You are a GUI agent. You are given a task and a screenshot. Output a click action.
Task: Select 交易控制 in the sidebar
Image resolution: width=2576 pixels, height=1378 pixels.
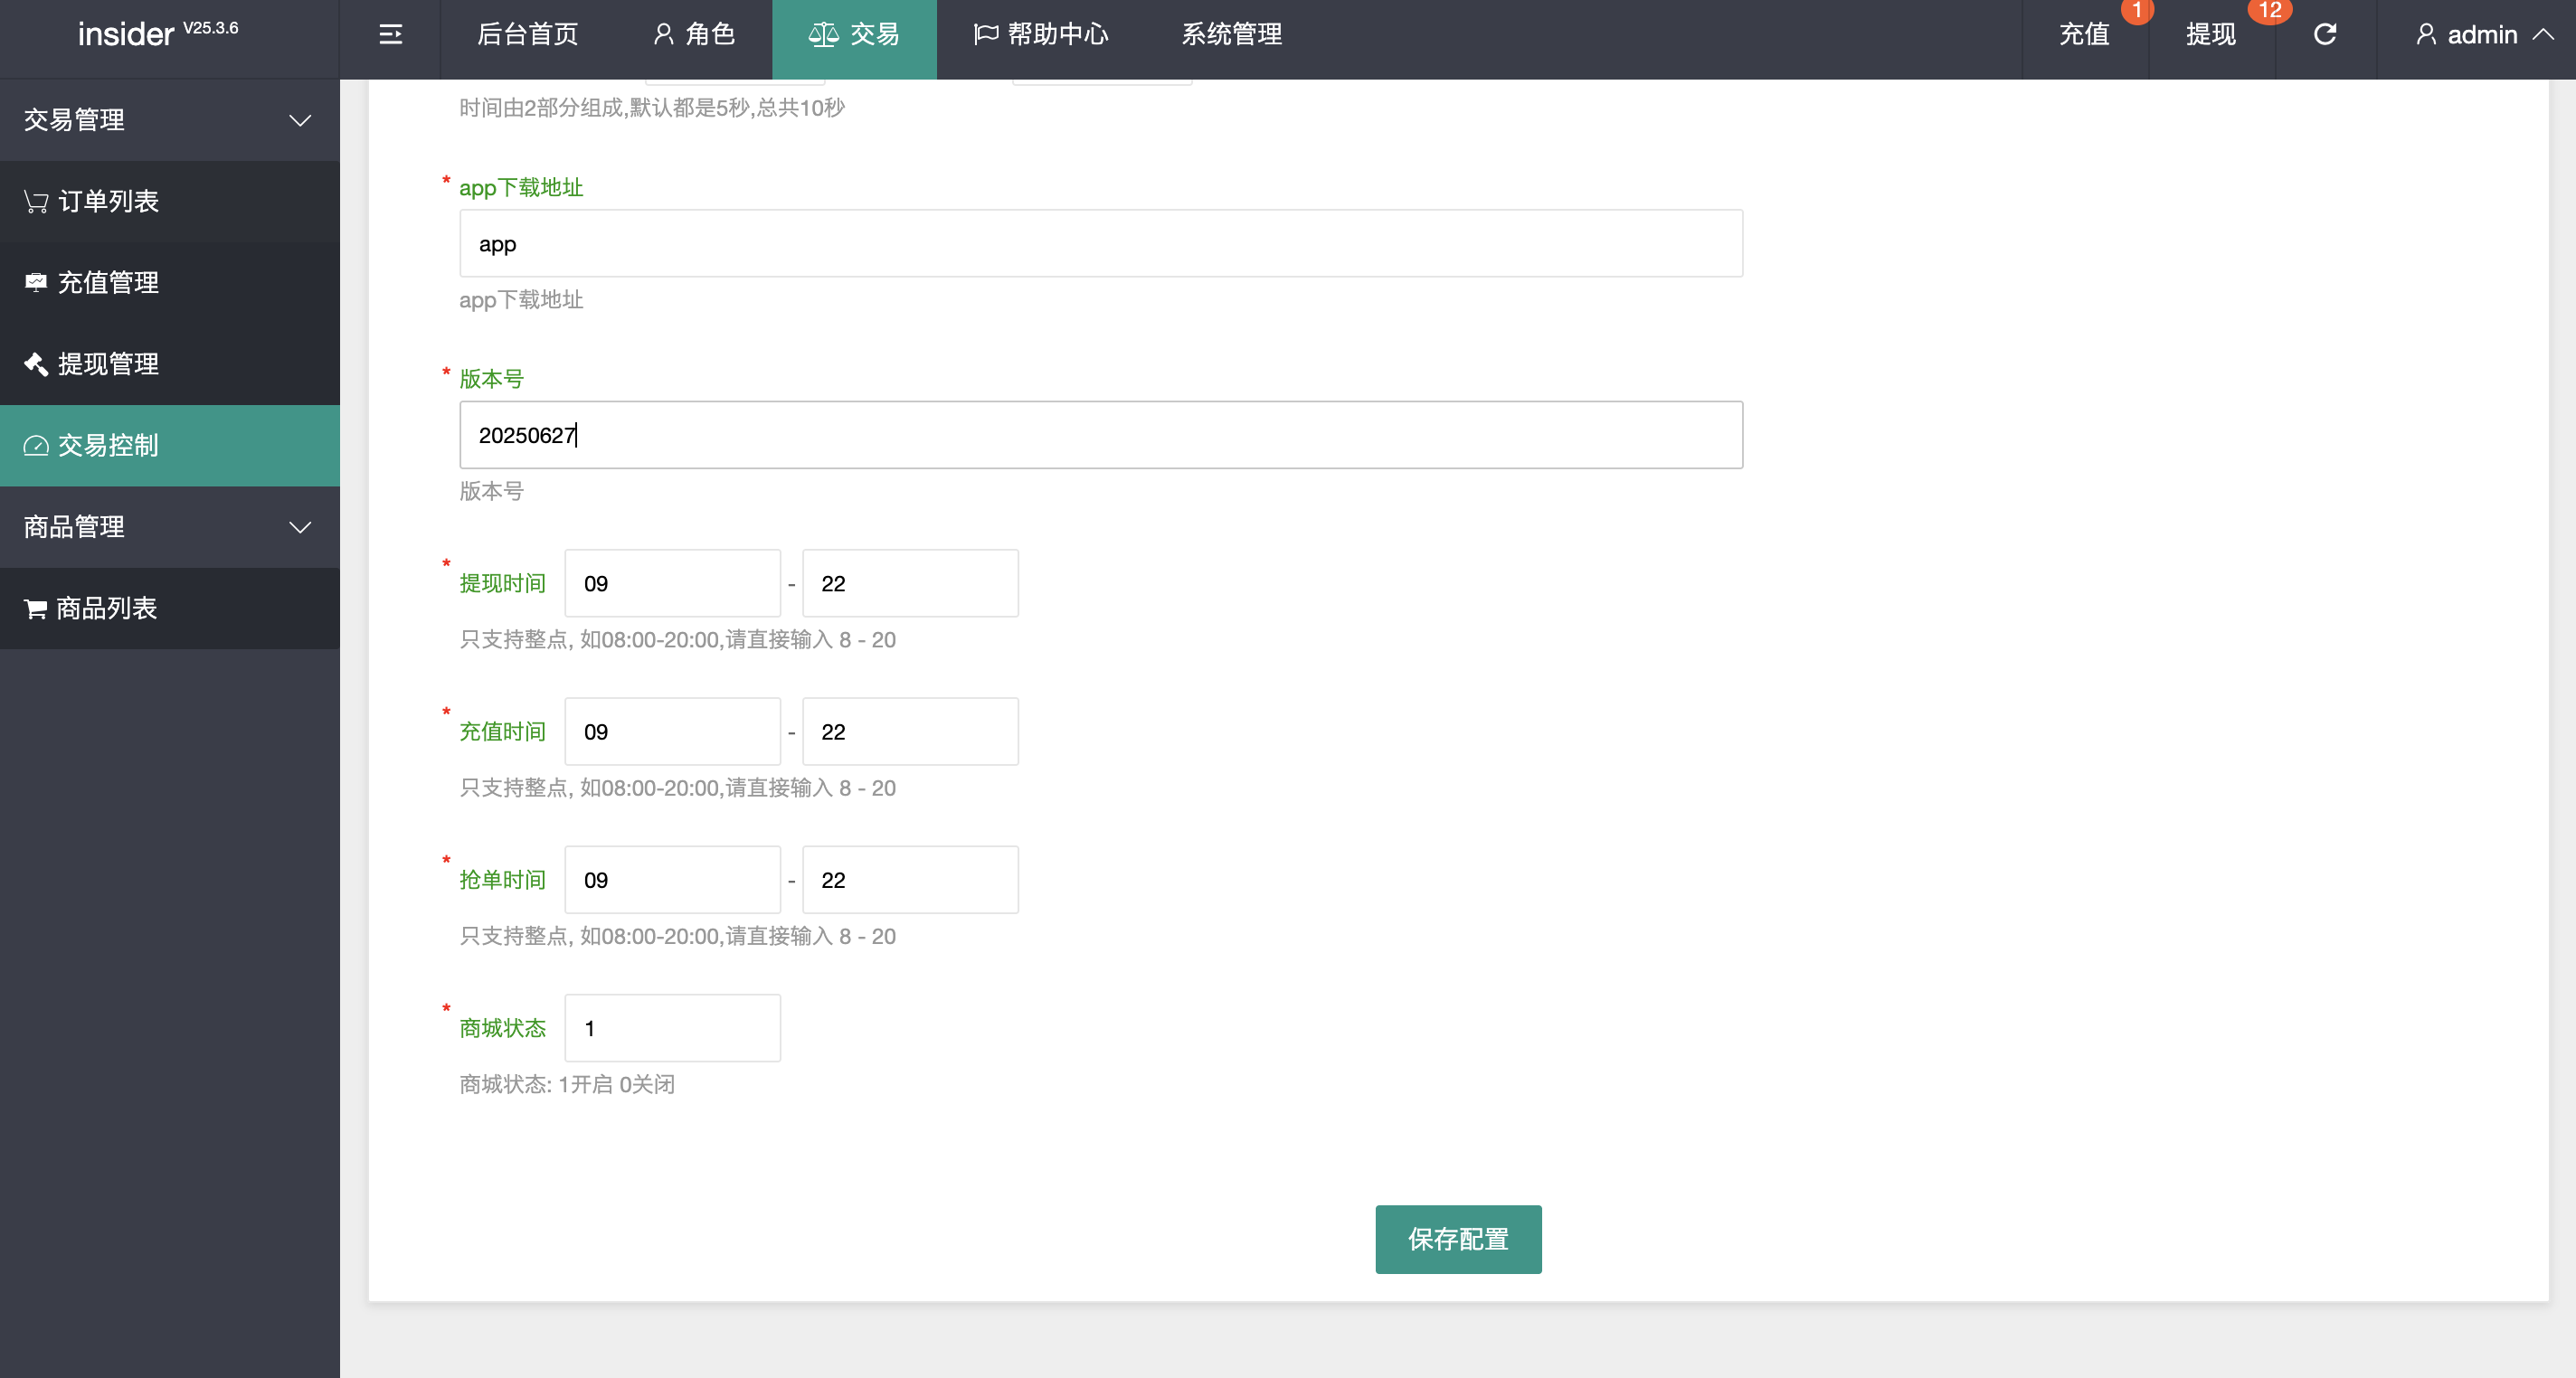108,445
